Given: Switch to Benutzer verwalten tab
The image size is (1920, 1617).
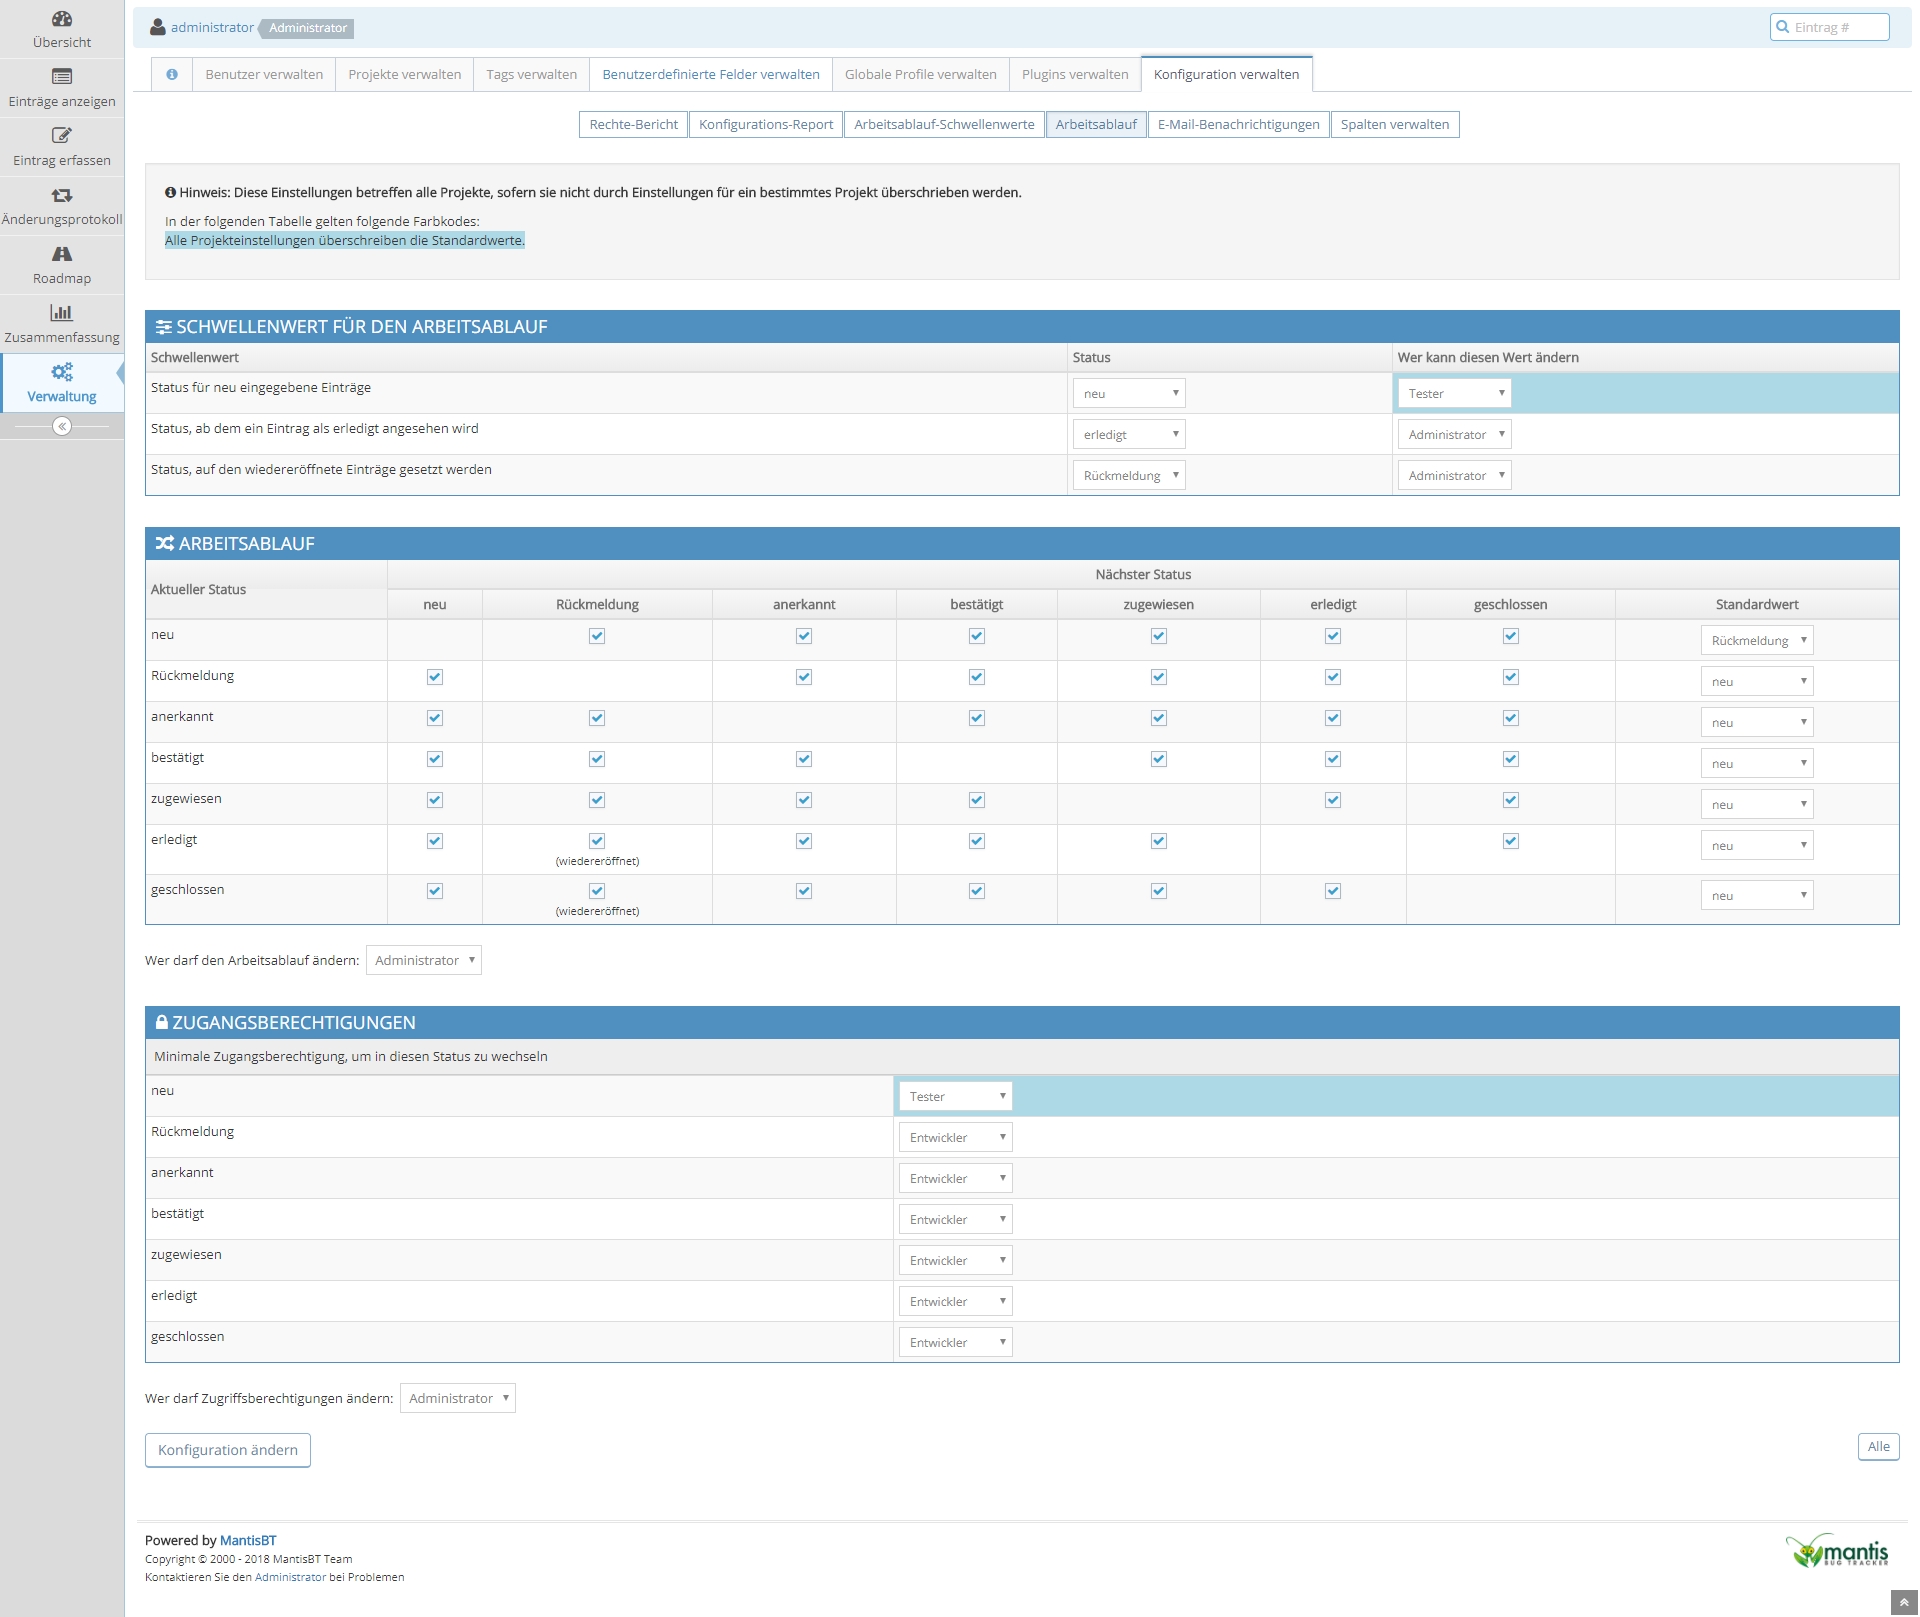Looking at the screenshot, I should (264, 74).
